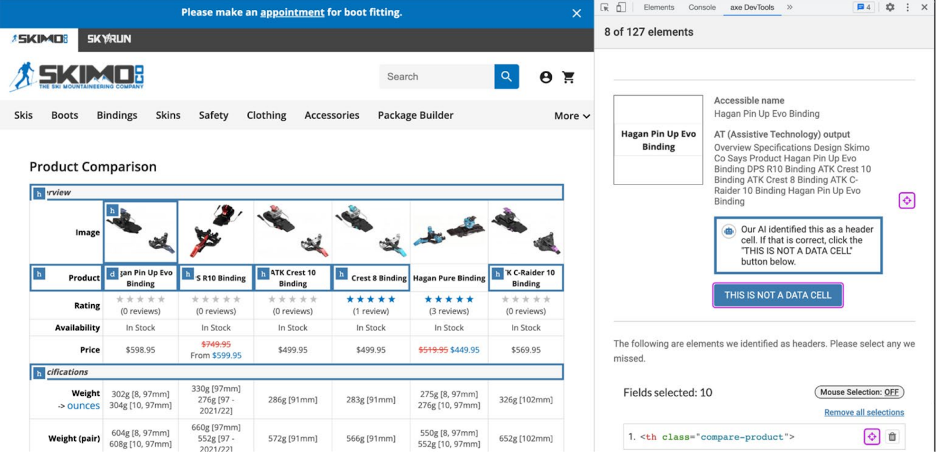Open the DevTools three-dot menu
936x452 pixels.
908,7
